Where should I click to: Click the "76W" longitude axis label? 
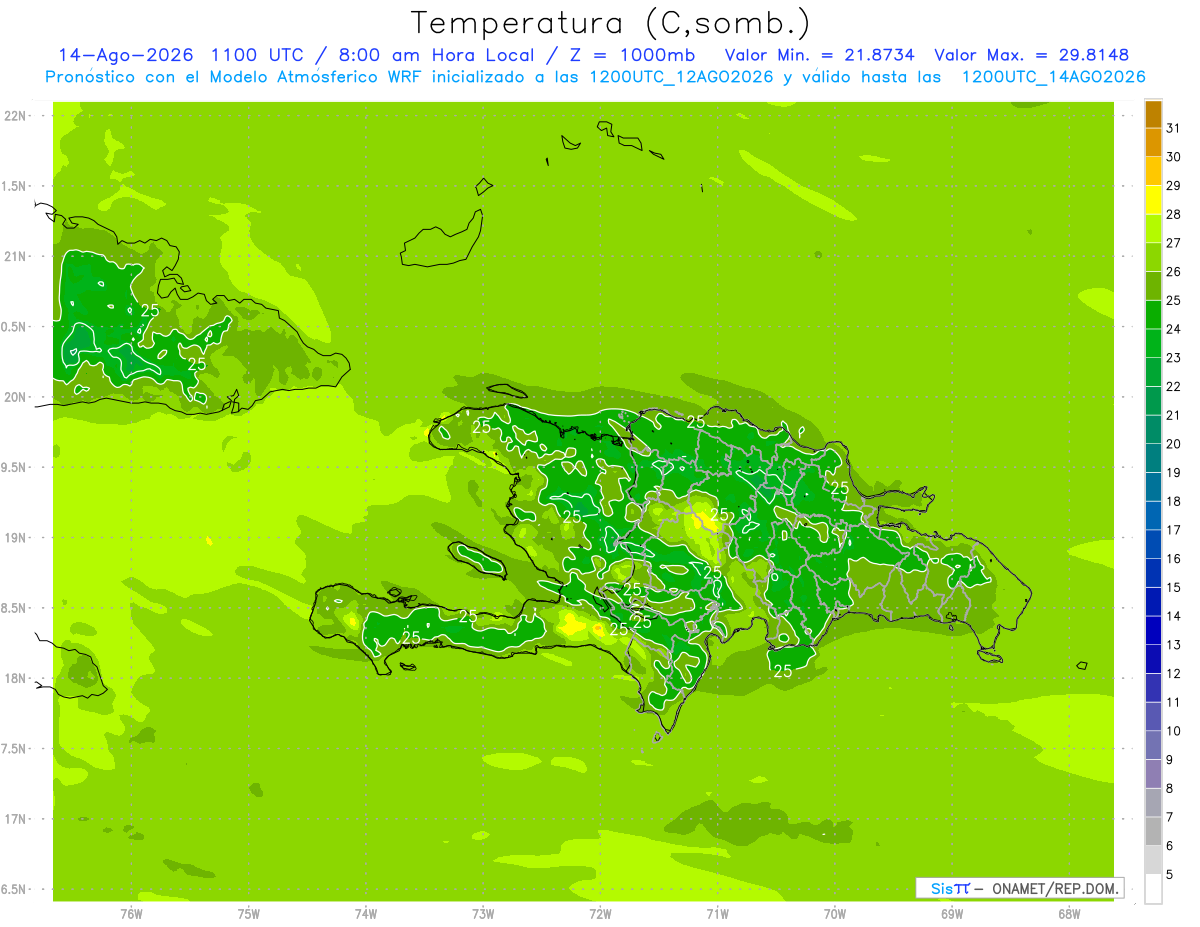click(131, 913)
